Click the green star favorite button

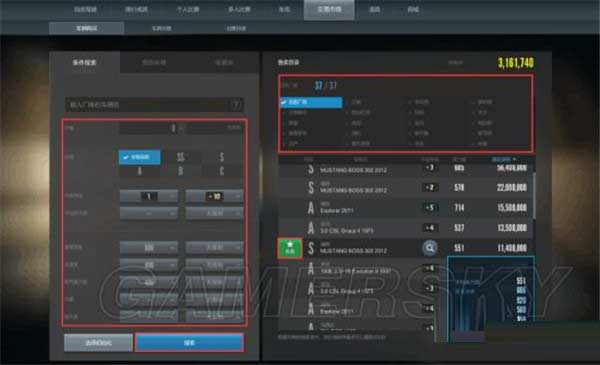pyautogui.click(x=290, y=248)
